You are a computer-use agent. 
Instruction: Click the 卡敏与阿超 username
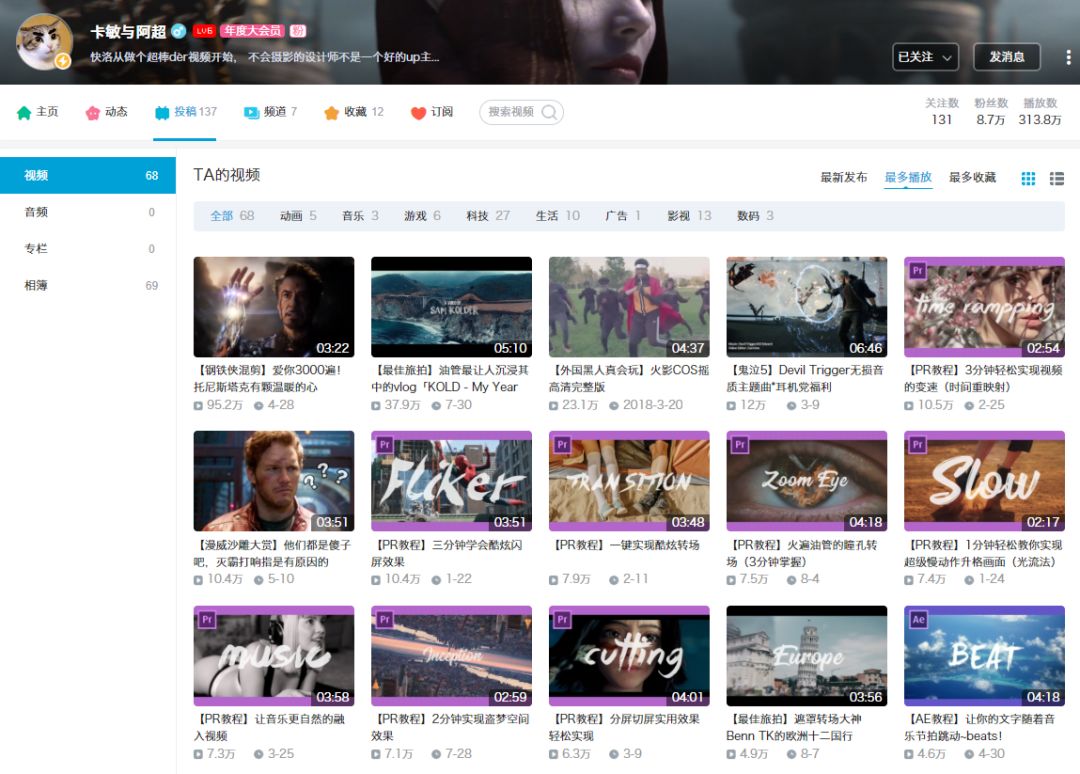[x=128, y=32]
